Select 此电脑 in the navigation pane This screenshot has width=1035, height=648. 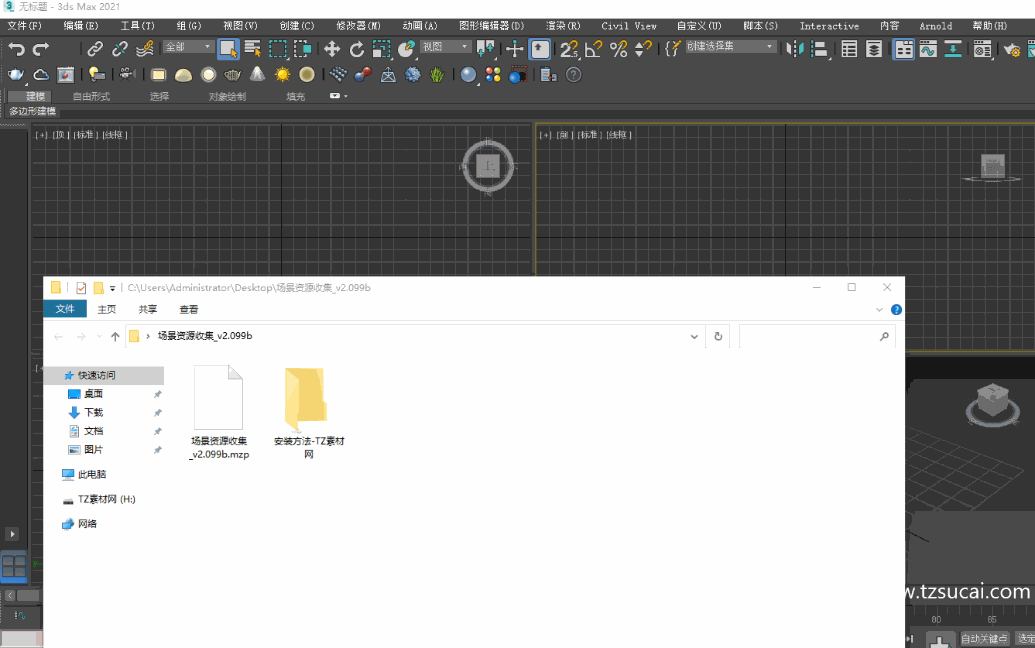click(x=91, y=474)
